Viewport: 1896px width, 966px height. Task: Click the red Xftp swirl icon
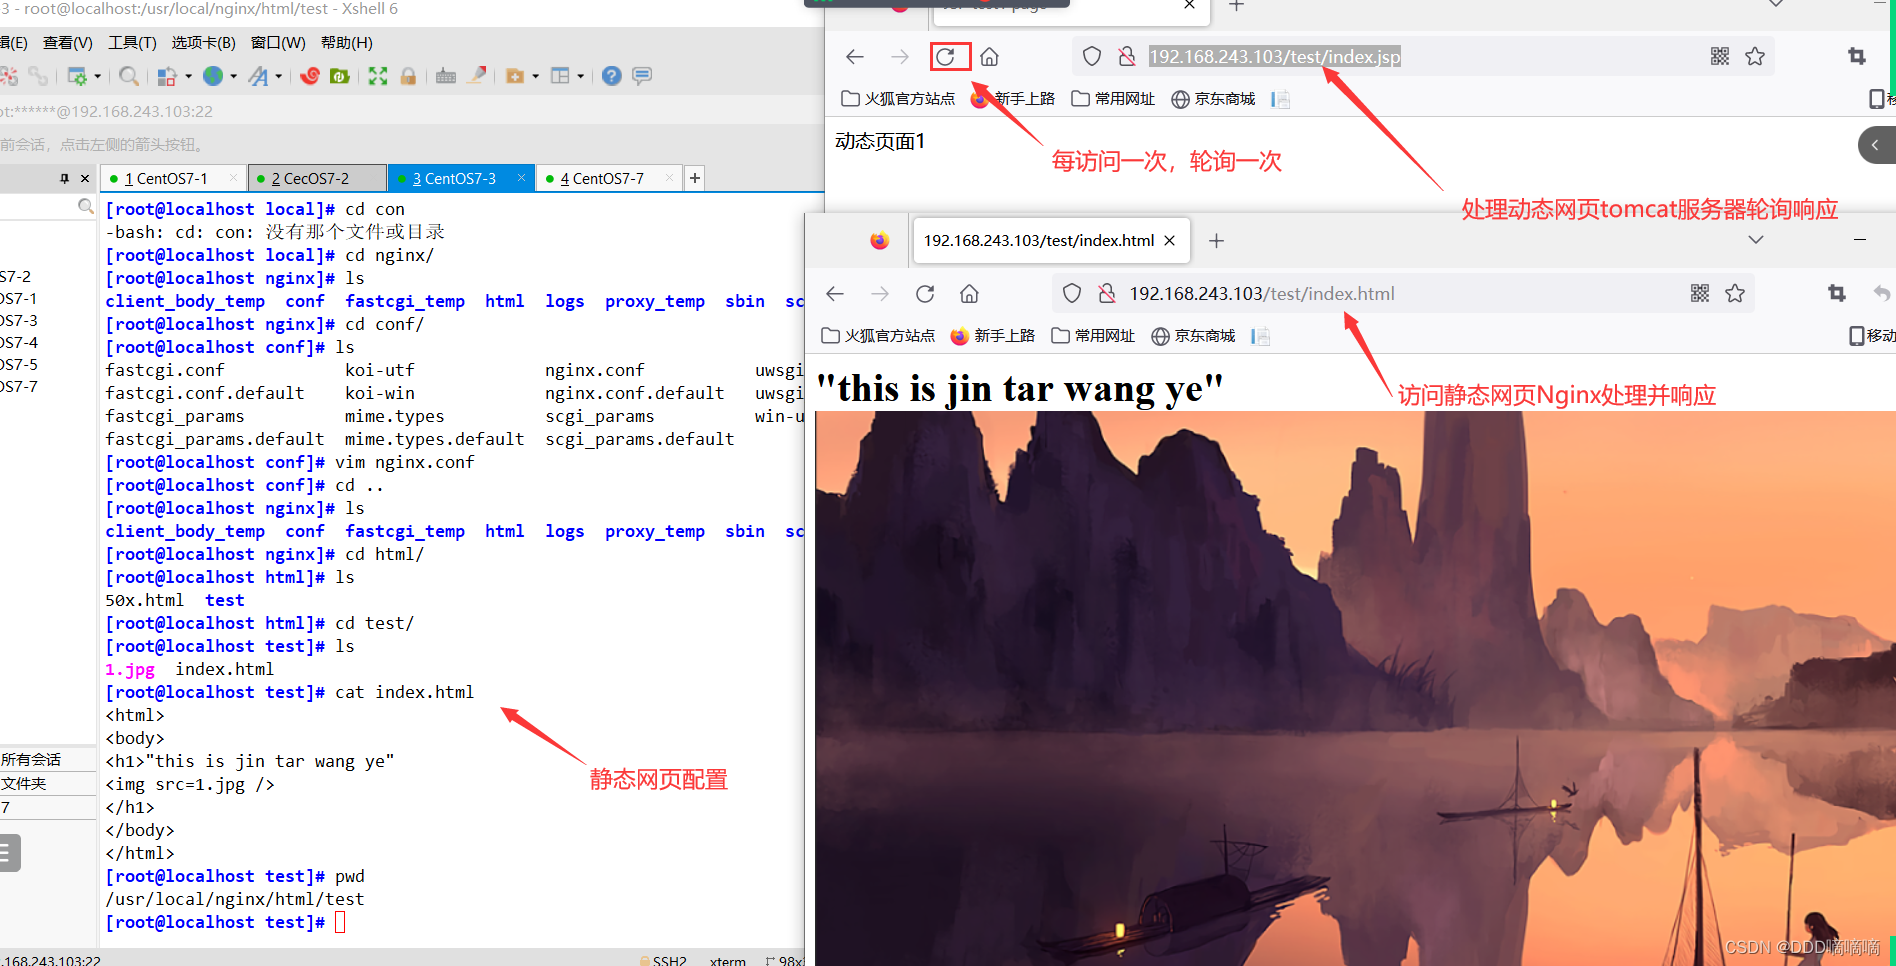[x=310, y=76]
